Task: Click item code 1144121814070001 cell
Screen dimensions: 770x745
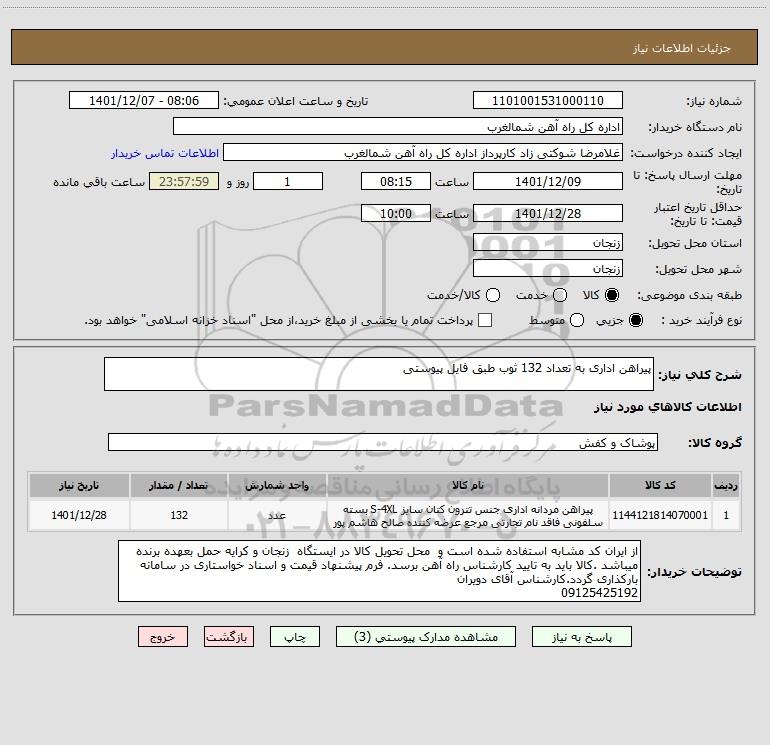Action: point(660,515)
